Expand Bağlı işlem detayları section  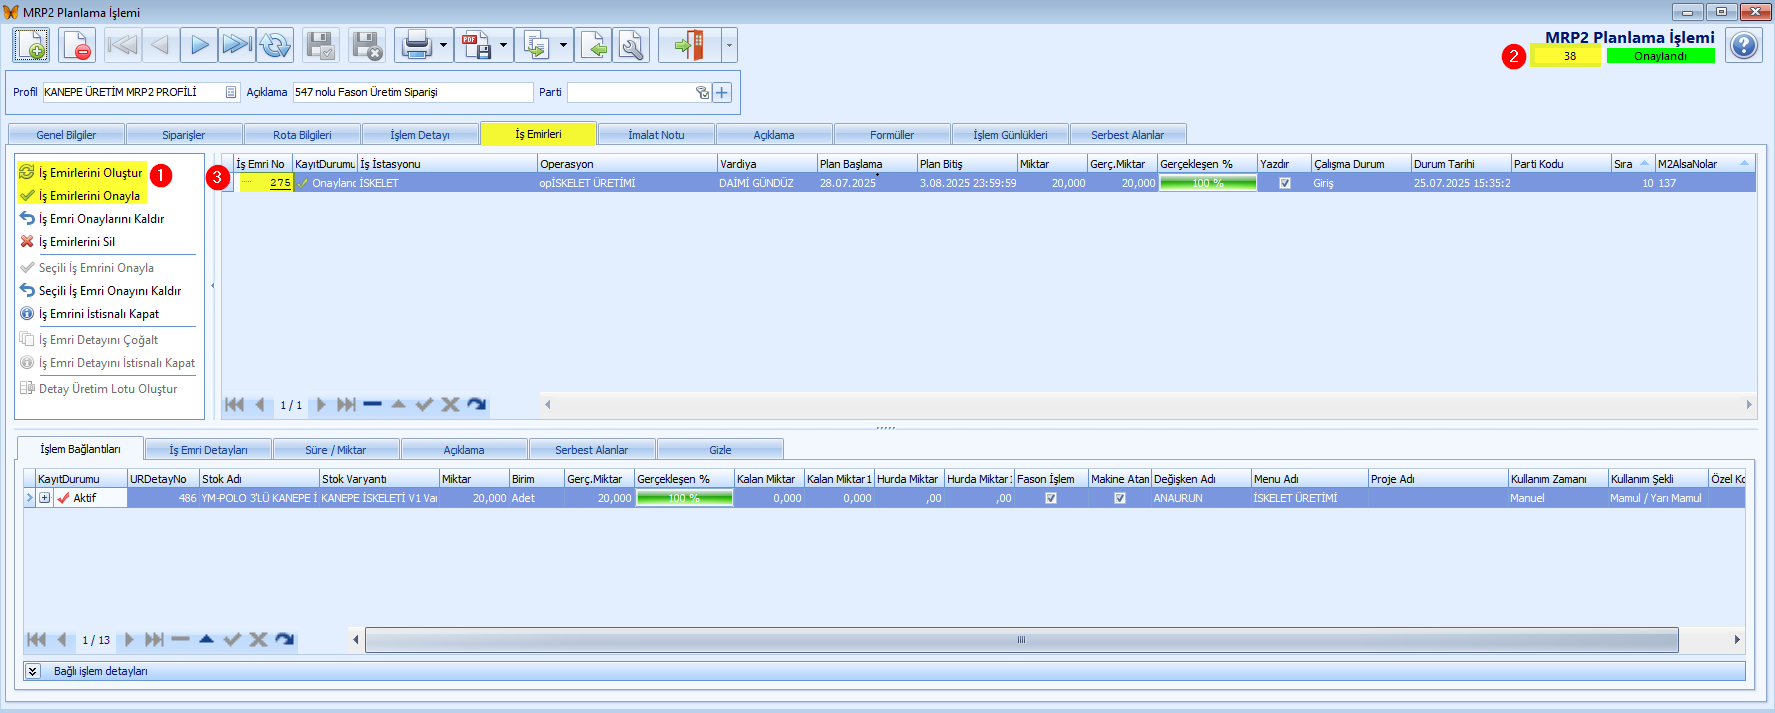[x=33, y=671]
